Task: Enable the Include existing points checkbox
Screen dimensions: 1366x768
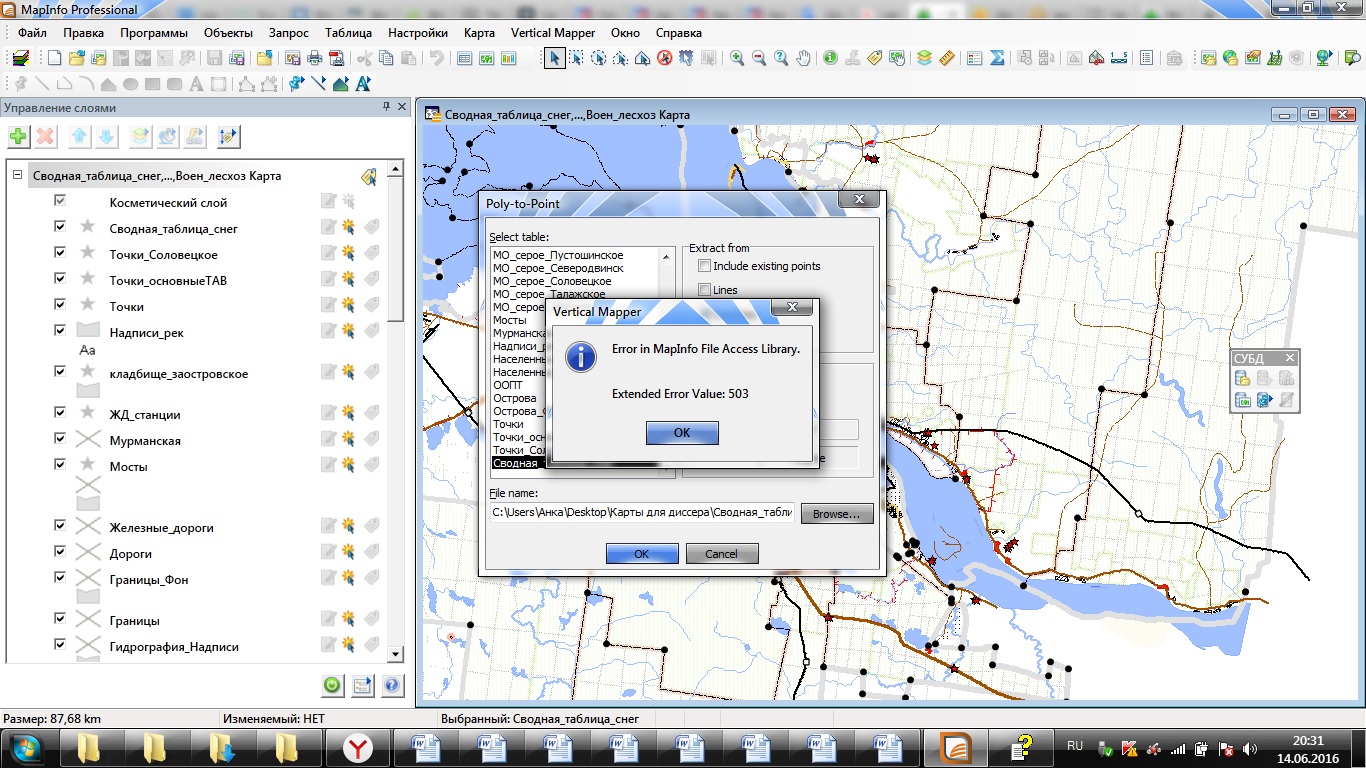Action: pos(705,266)
